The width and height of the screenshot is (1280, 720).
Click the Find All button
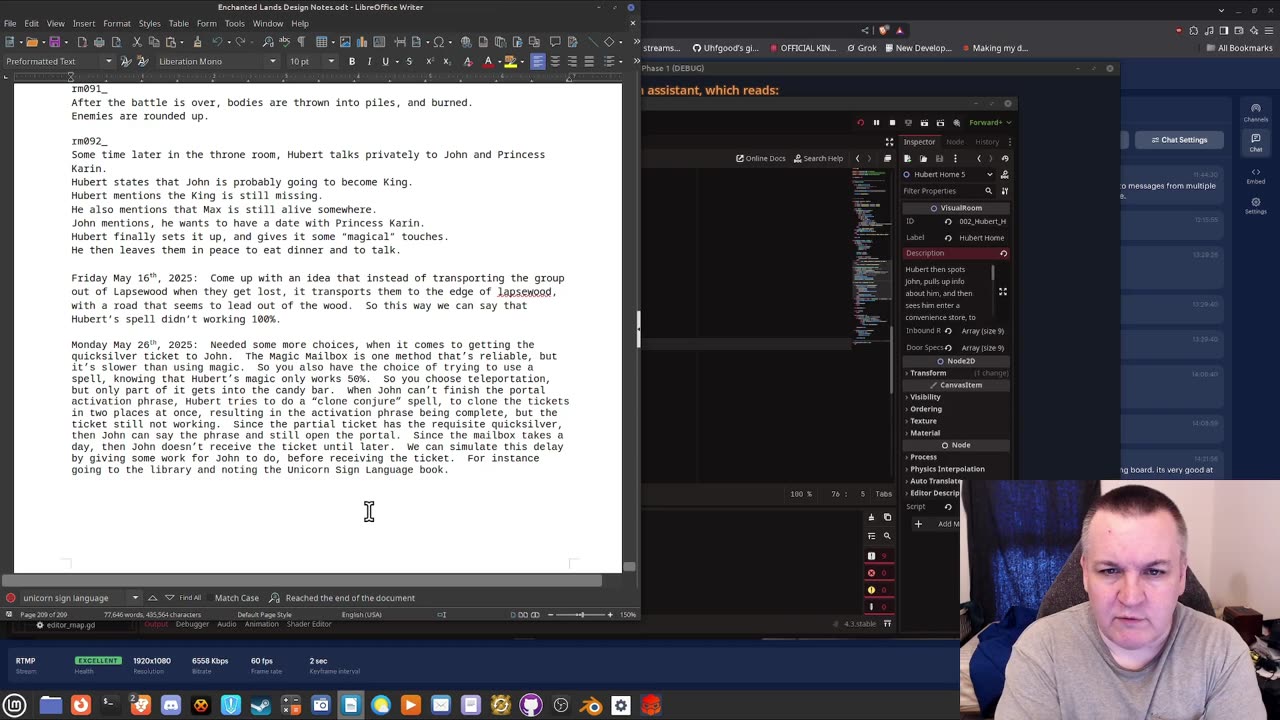(190, 598)
